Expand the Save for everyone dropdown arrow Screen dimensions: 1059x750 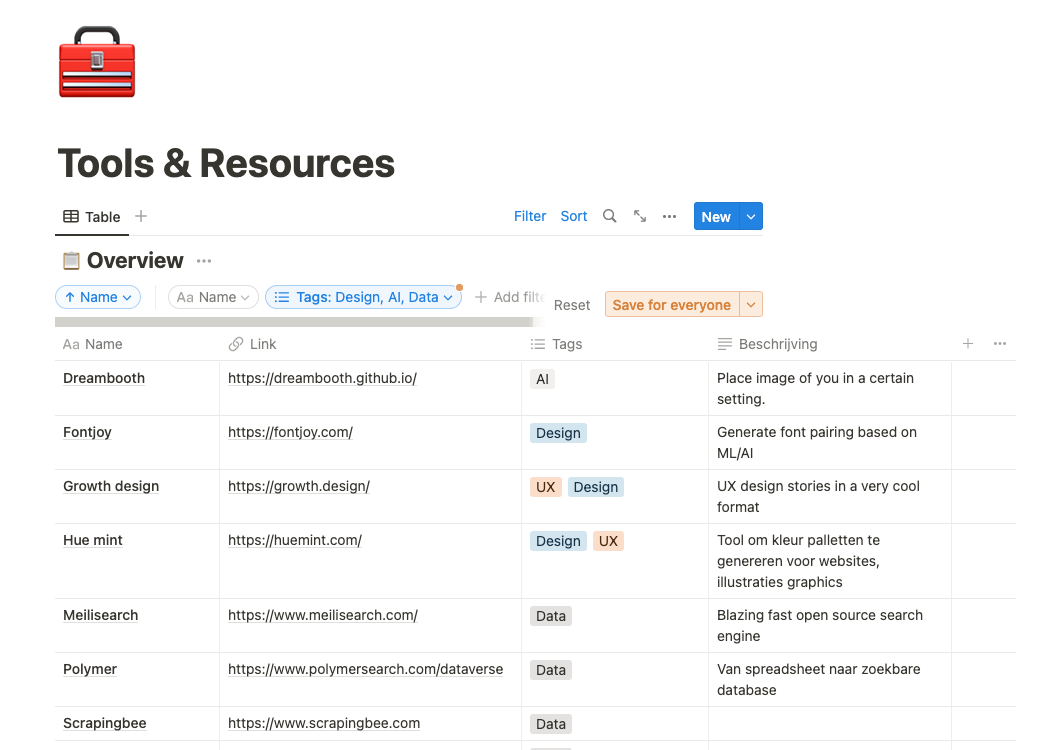751,305
